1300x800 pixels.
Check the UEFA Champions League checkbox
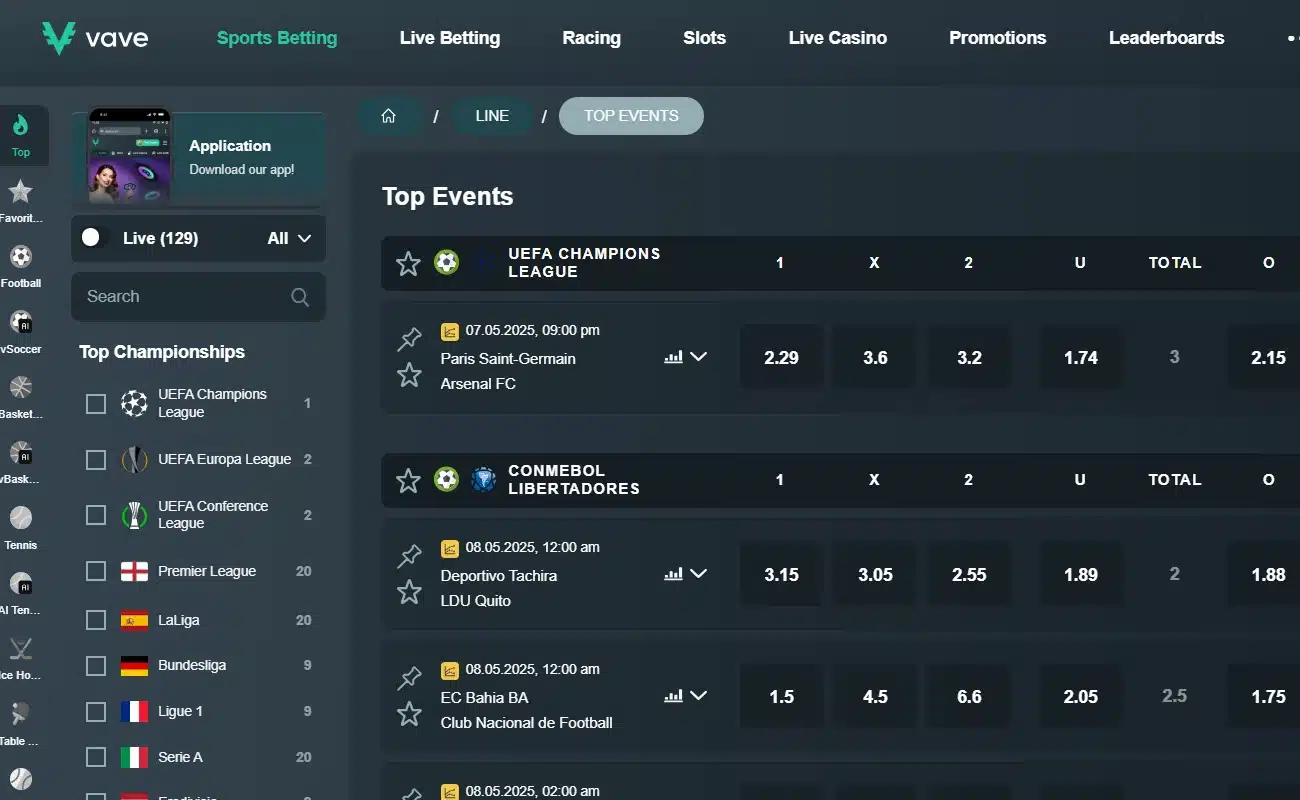(96, 403)
